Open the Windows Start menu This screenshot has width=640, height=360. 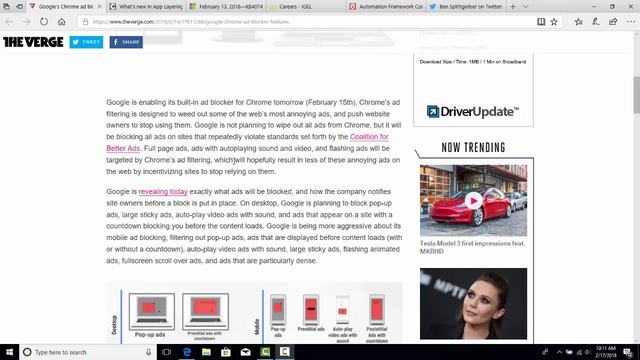click(9, 352)
